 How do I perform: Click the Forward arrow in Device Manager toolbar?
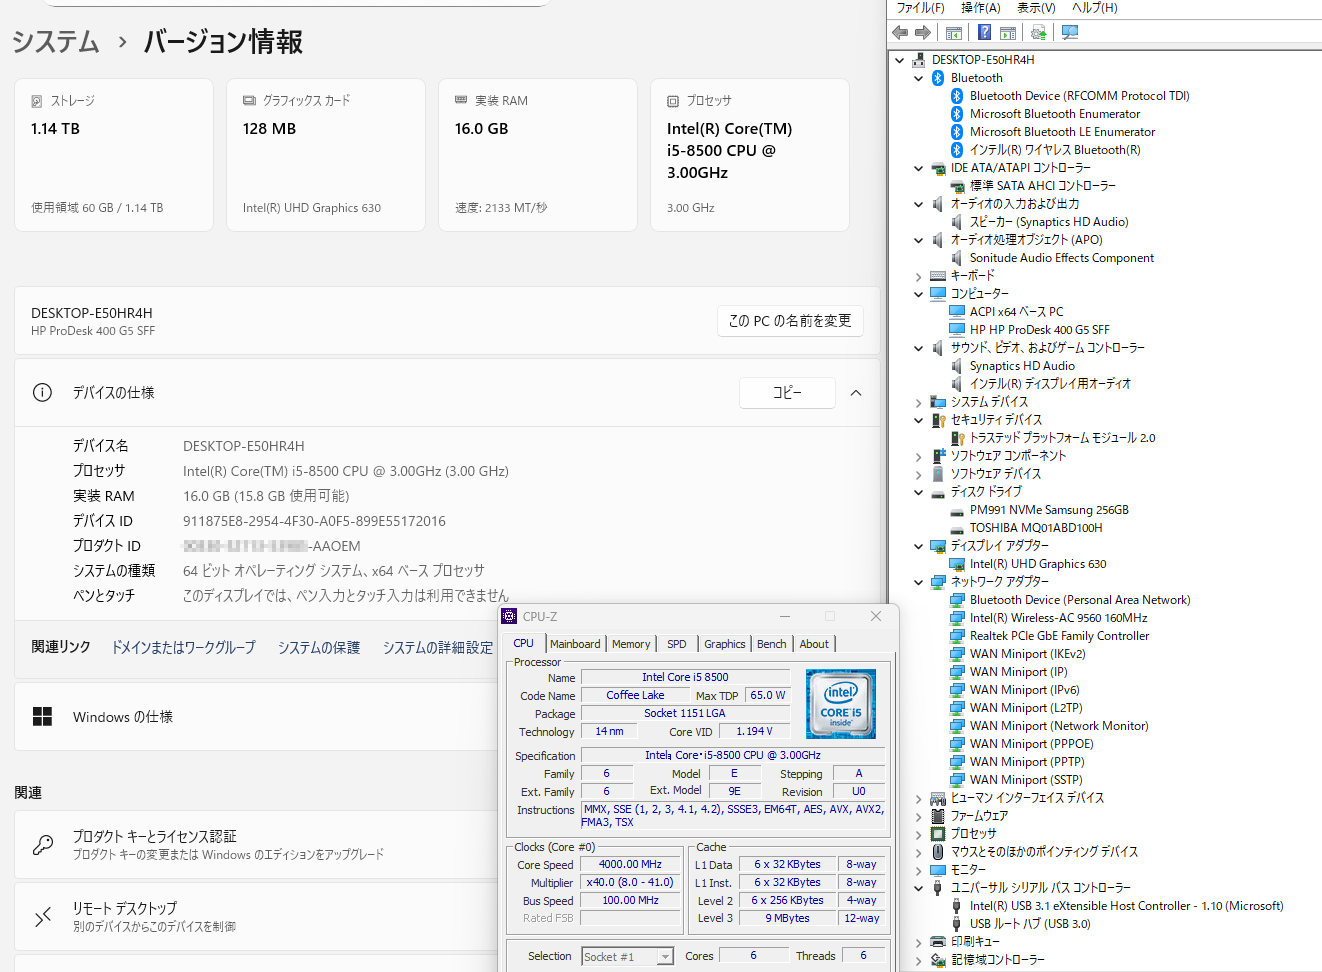coord(923,33)
